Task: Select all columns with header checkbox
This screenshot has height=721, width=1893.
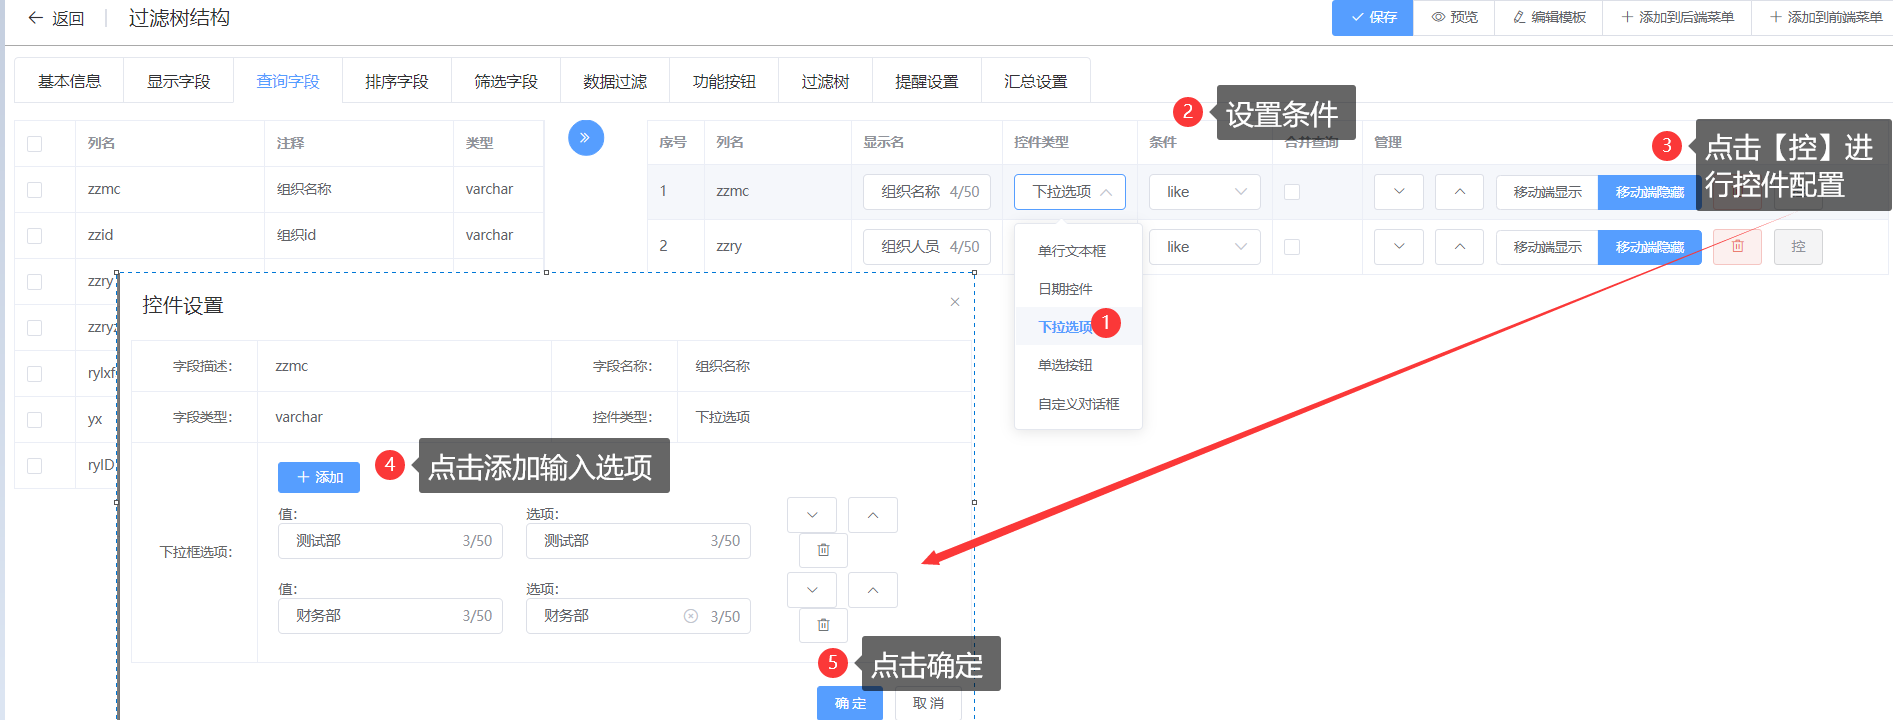Action: coord(35,144)
